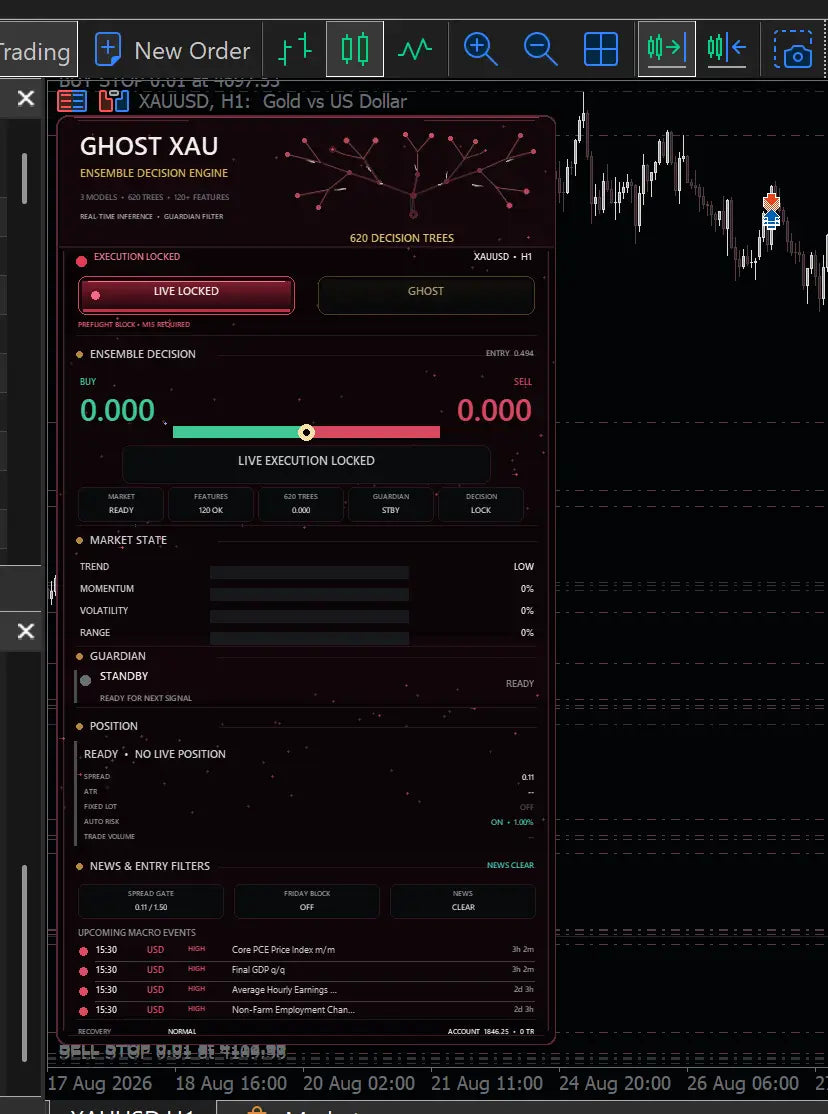Open the red list icon beside XAUUSD title
The image size is (828, 1114).
coord(72,101)
